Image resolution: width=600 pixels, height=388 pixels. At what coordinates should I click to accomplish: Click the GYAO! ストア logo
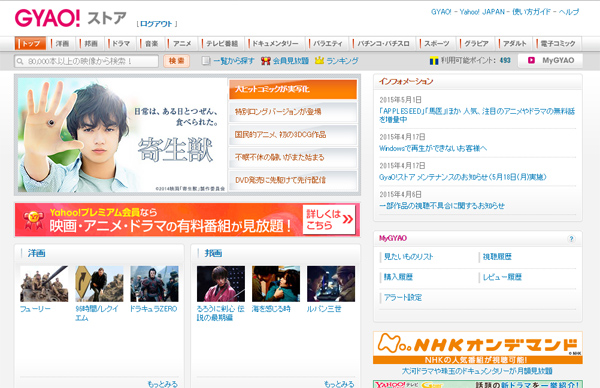70,18
